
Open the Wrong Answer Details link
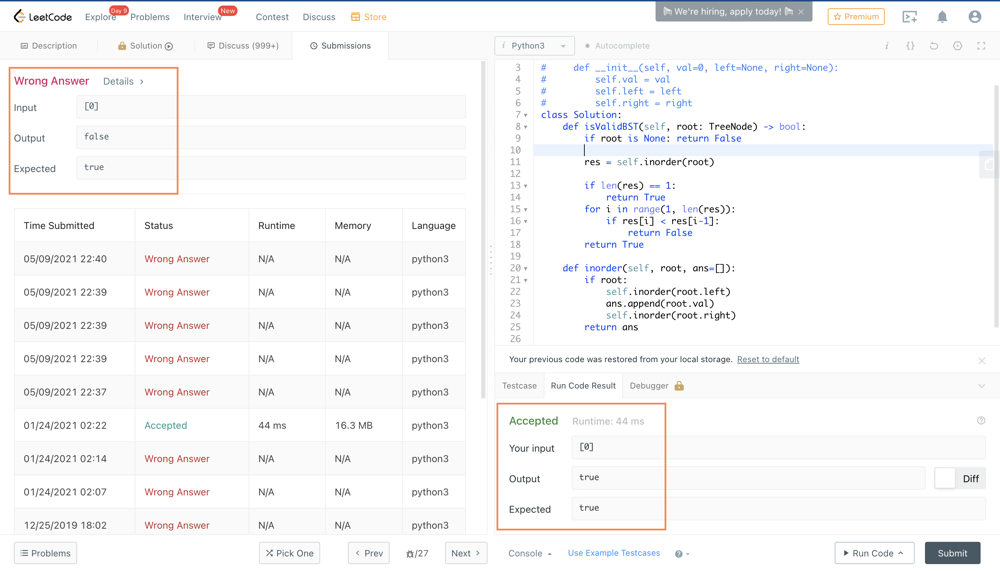tap(123, 82)
